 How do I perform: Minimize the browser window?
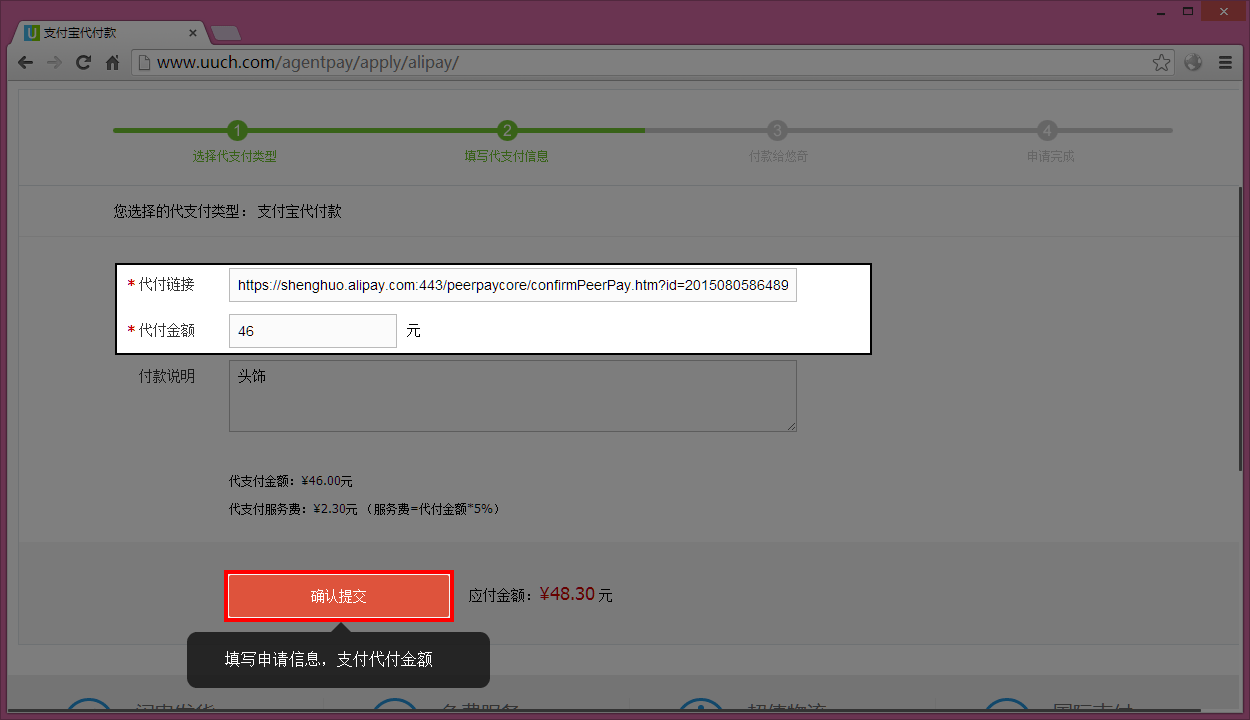coord(1159,11)
